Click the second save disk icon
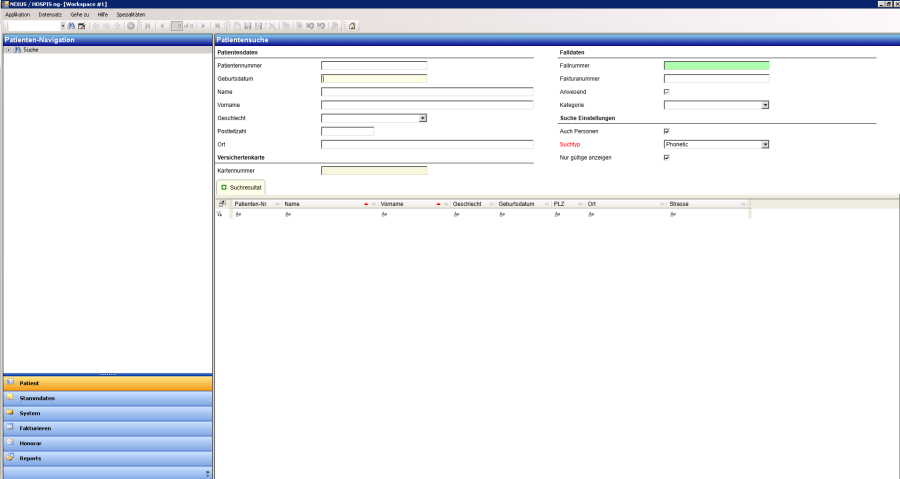Image resolution: width=900 pixels, height=479 pixels. [x=258, y=26]
